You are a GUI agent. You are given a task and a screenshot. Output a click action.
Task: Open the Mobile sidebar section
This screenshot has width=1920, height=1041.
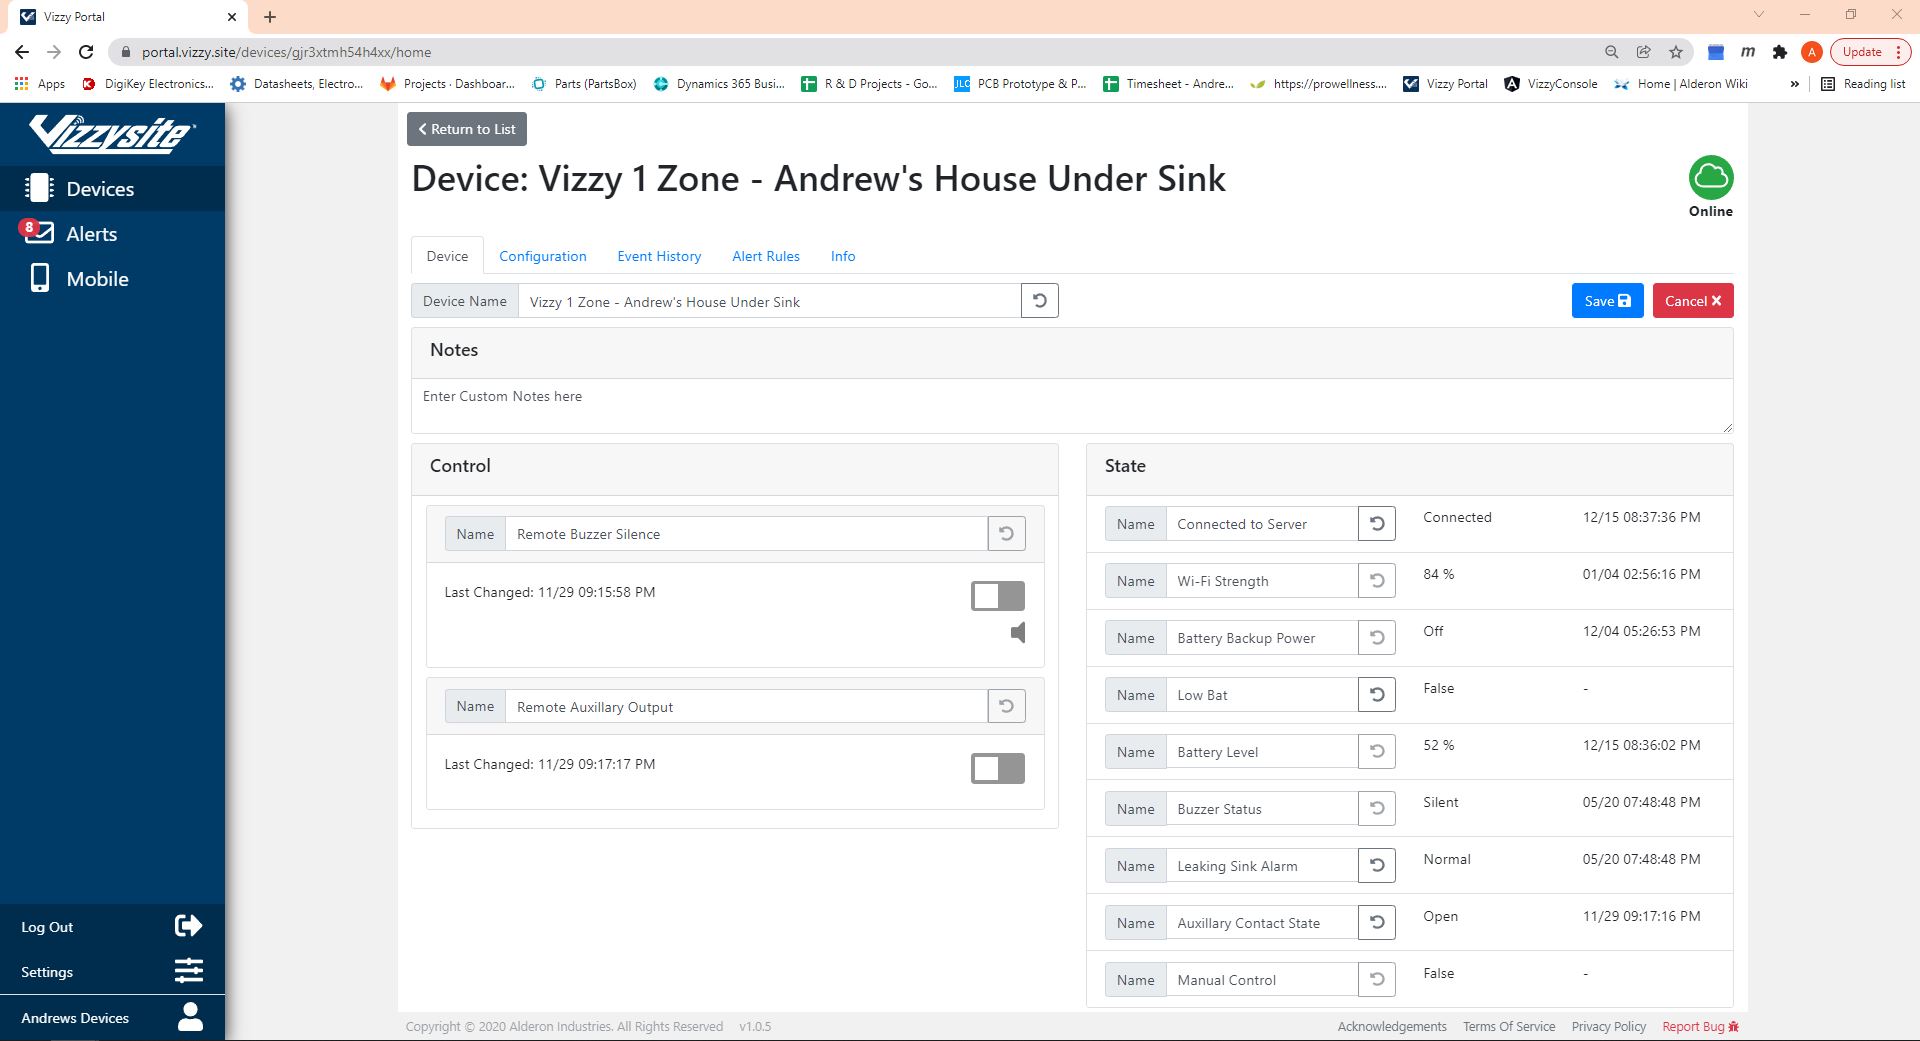(x=112, y=278)
